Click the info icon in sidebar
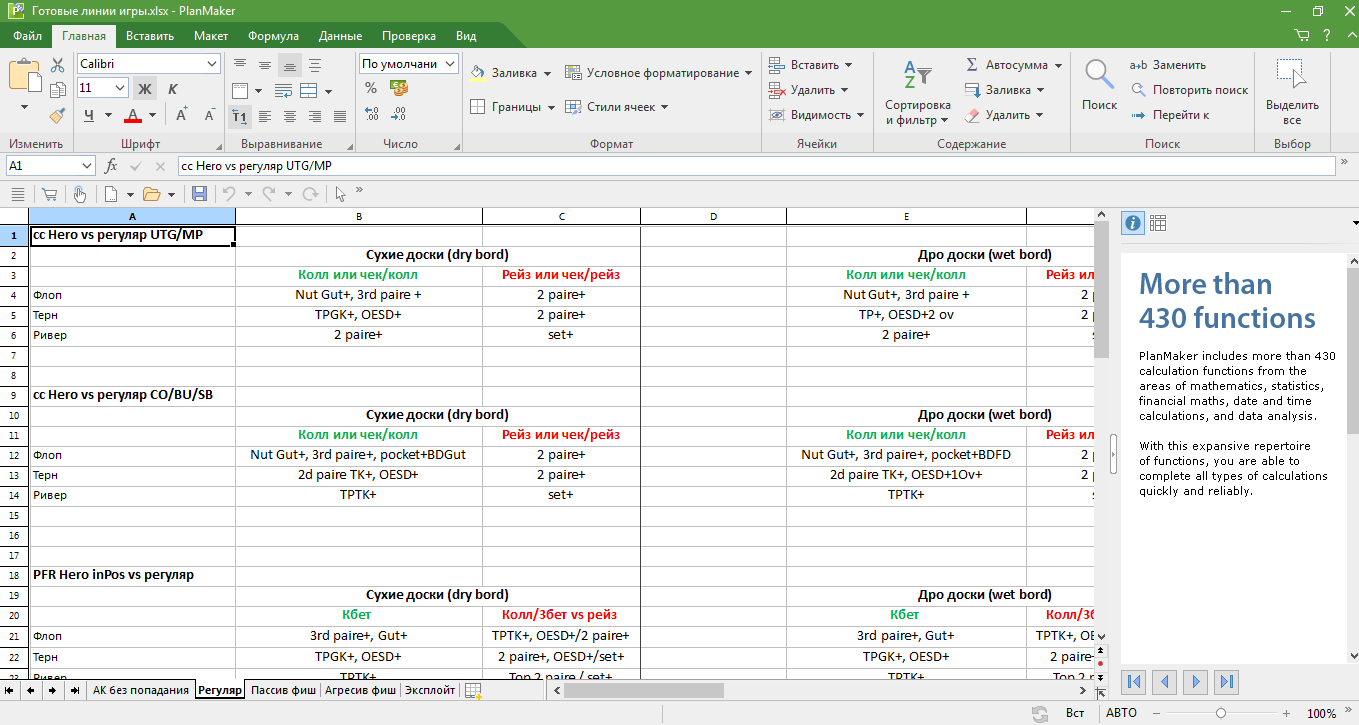This screenshot has width=1359, height=725. (x=1133, y=223)
